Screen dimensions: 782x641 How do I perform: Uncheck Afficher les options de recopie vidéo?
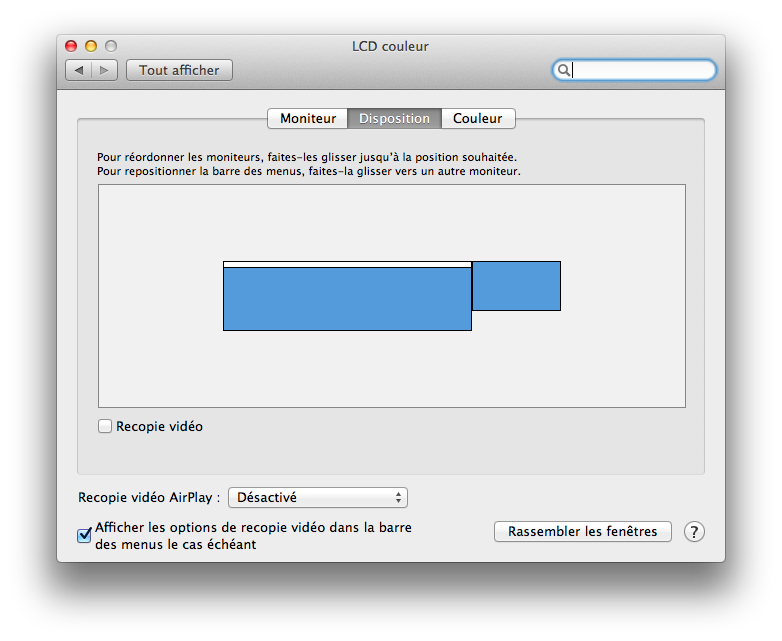(85, 536)
